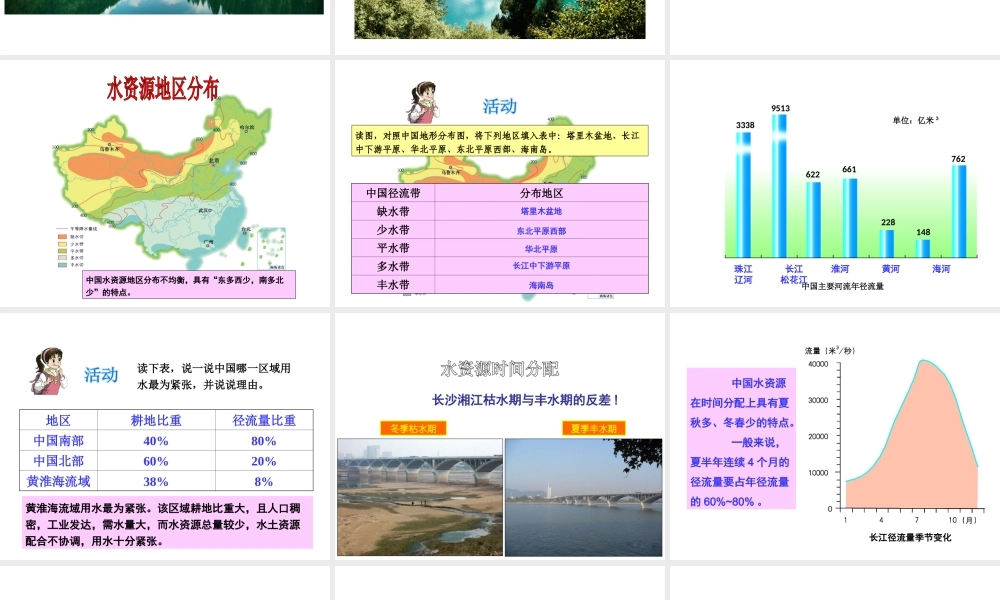
Task: Click the bar labeled 622
Action: click(x=813, y=219)
